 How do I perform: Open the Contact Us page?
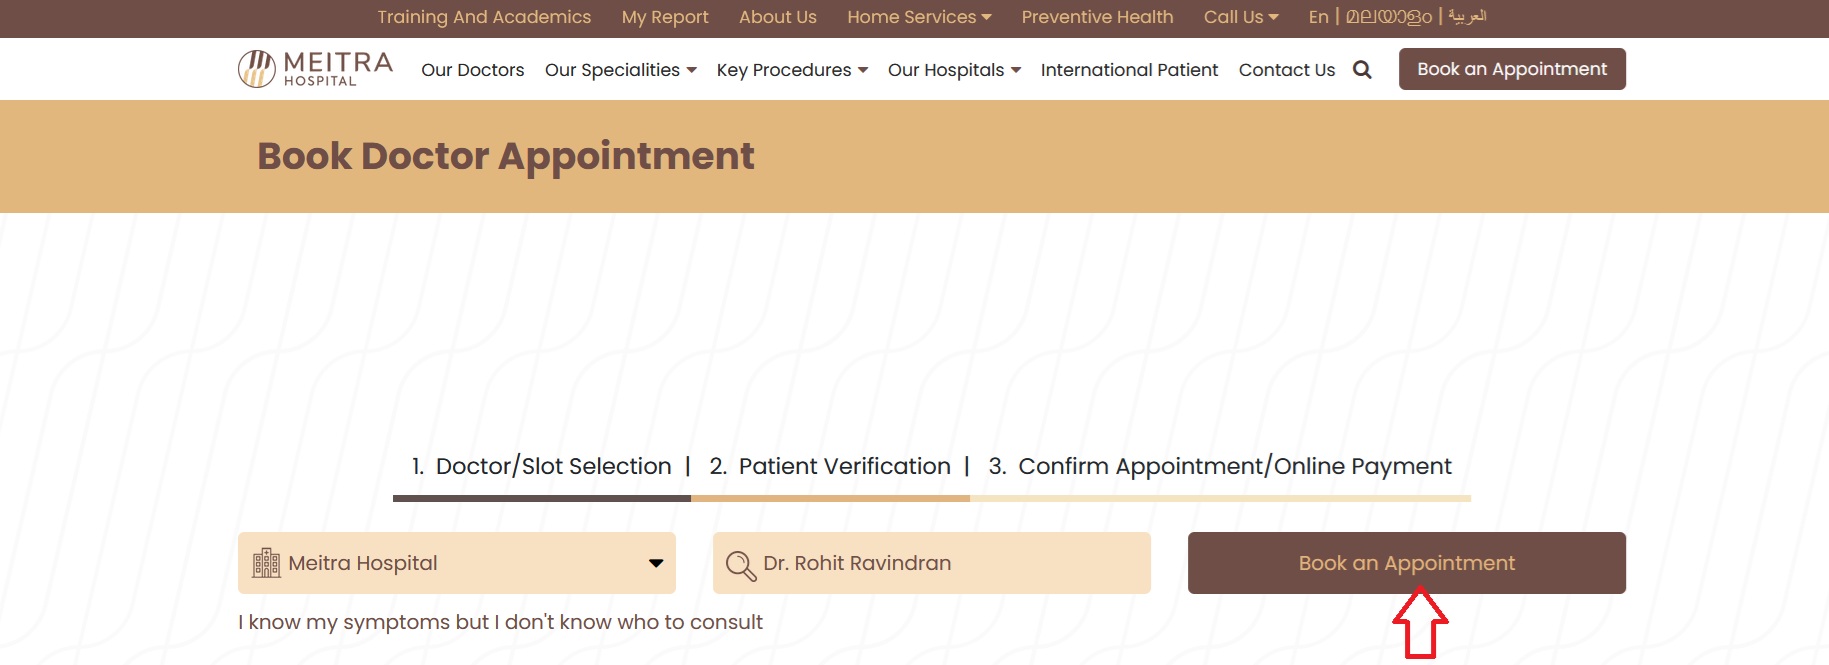pos(1287,70)
